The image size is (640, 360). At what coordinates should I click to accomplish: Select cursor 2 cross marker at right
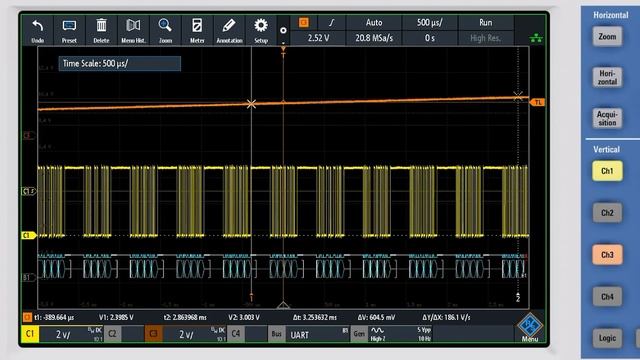pyautogui.click(x=518, y=96)
